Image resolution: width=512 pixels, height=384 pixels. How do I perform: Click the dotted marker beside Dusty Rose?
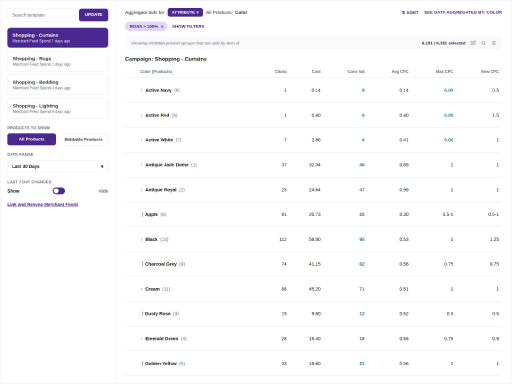tap(142, 314)
